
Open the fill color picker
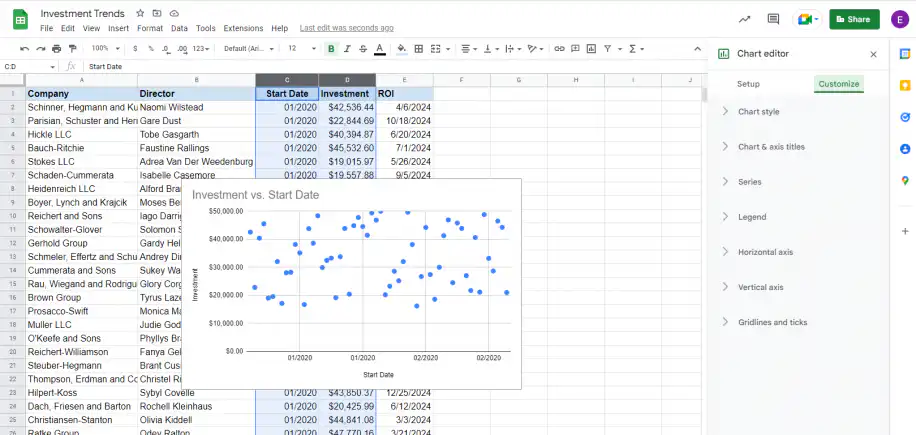tap(401, 49)
